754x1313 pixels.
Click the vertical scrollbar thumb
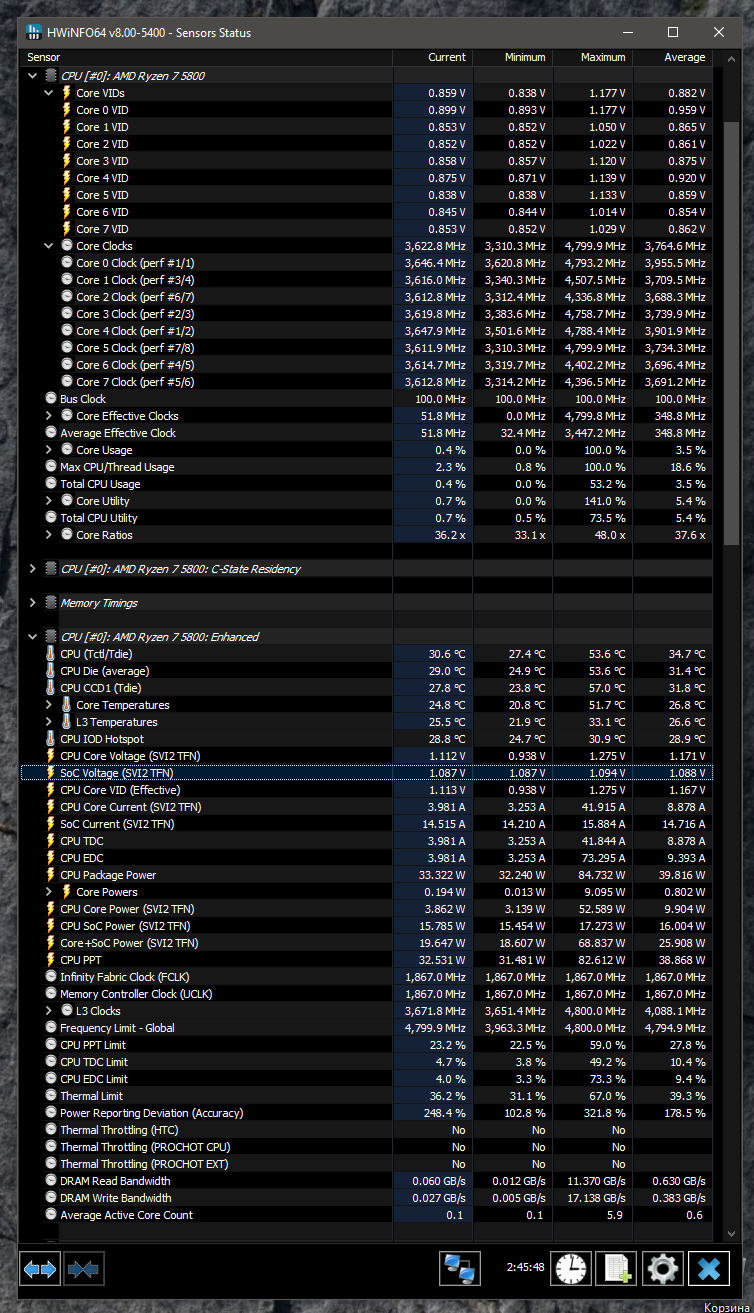coord(731,333)
